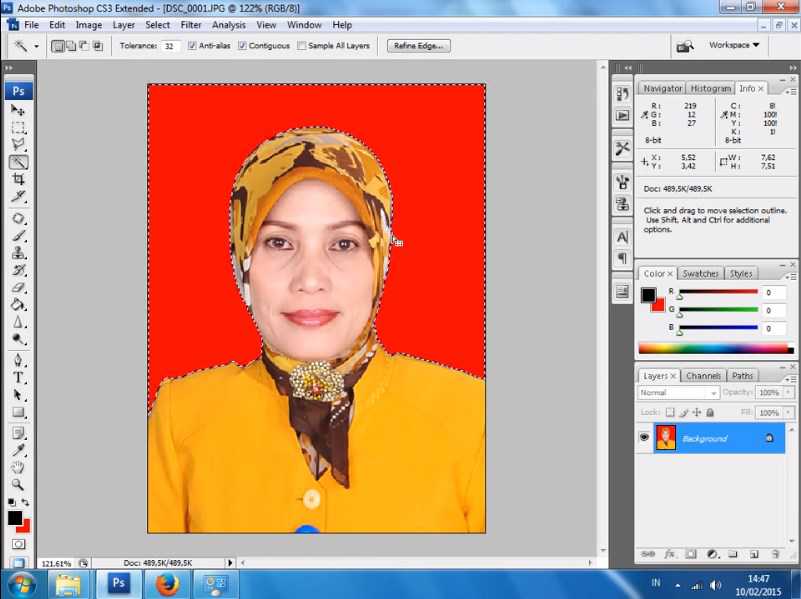Select the Dodge tool
This screenshot has width=801, height=599.
coord(18,340)
